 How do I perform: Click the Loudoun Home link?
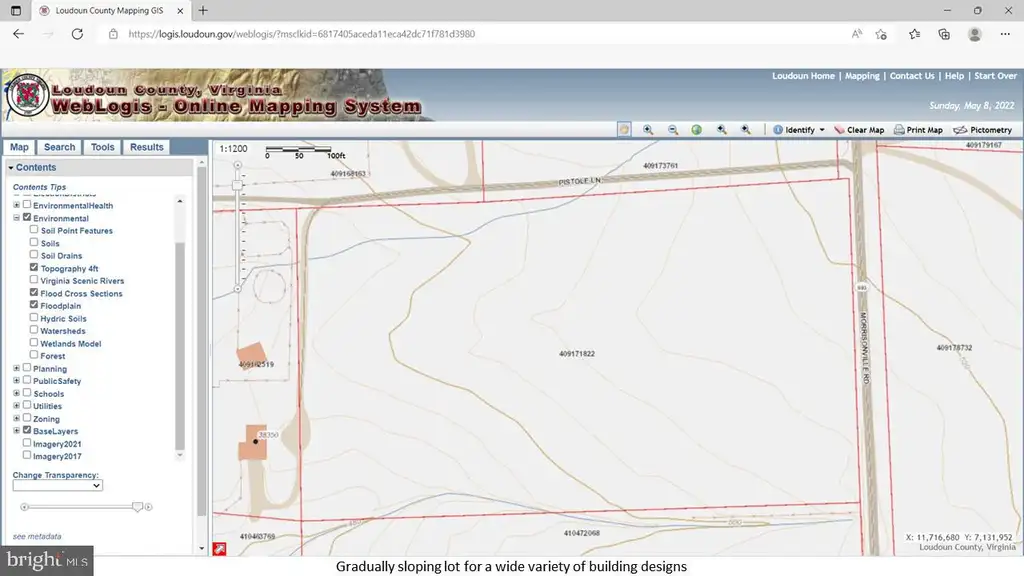pyautogui.click(x=803, y=76)
